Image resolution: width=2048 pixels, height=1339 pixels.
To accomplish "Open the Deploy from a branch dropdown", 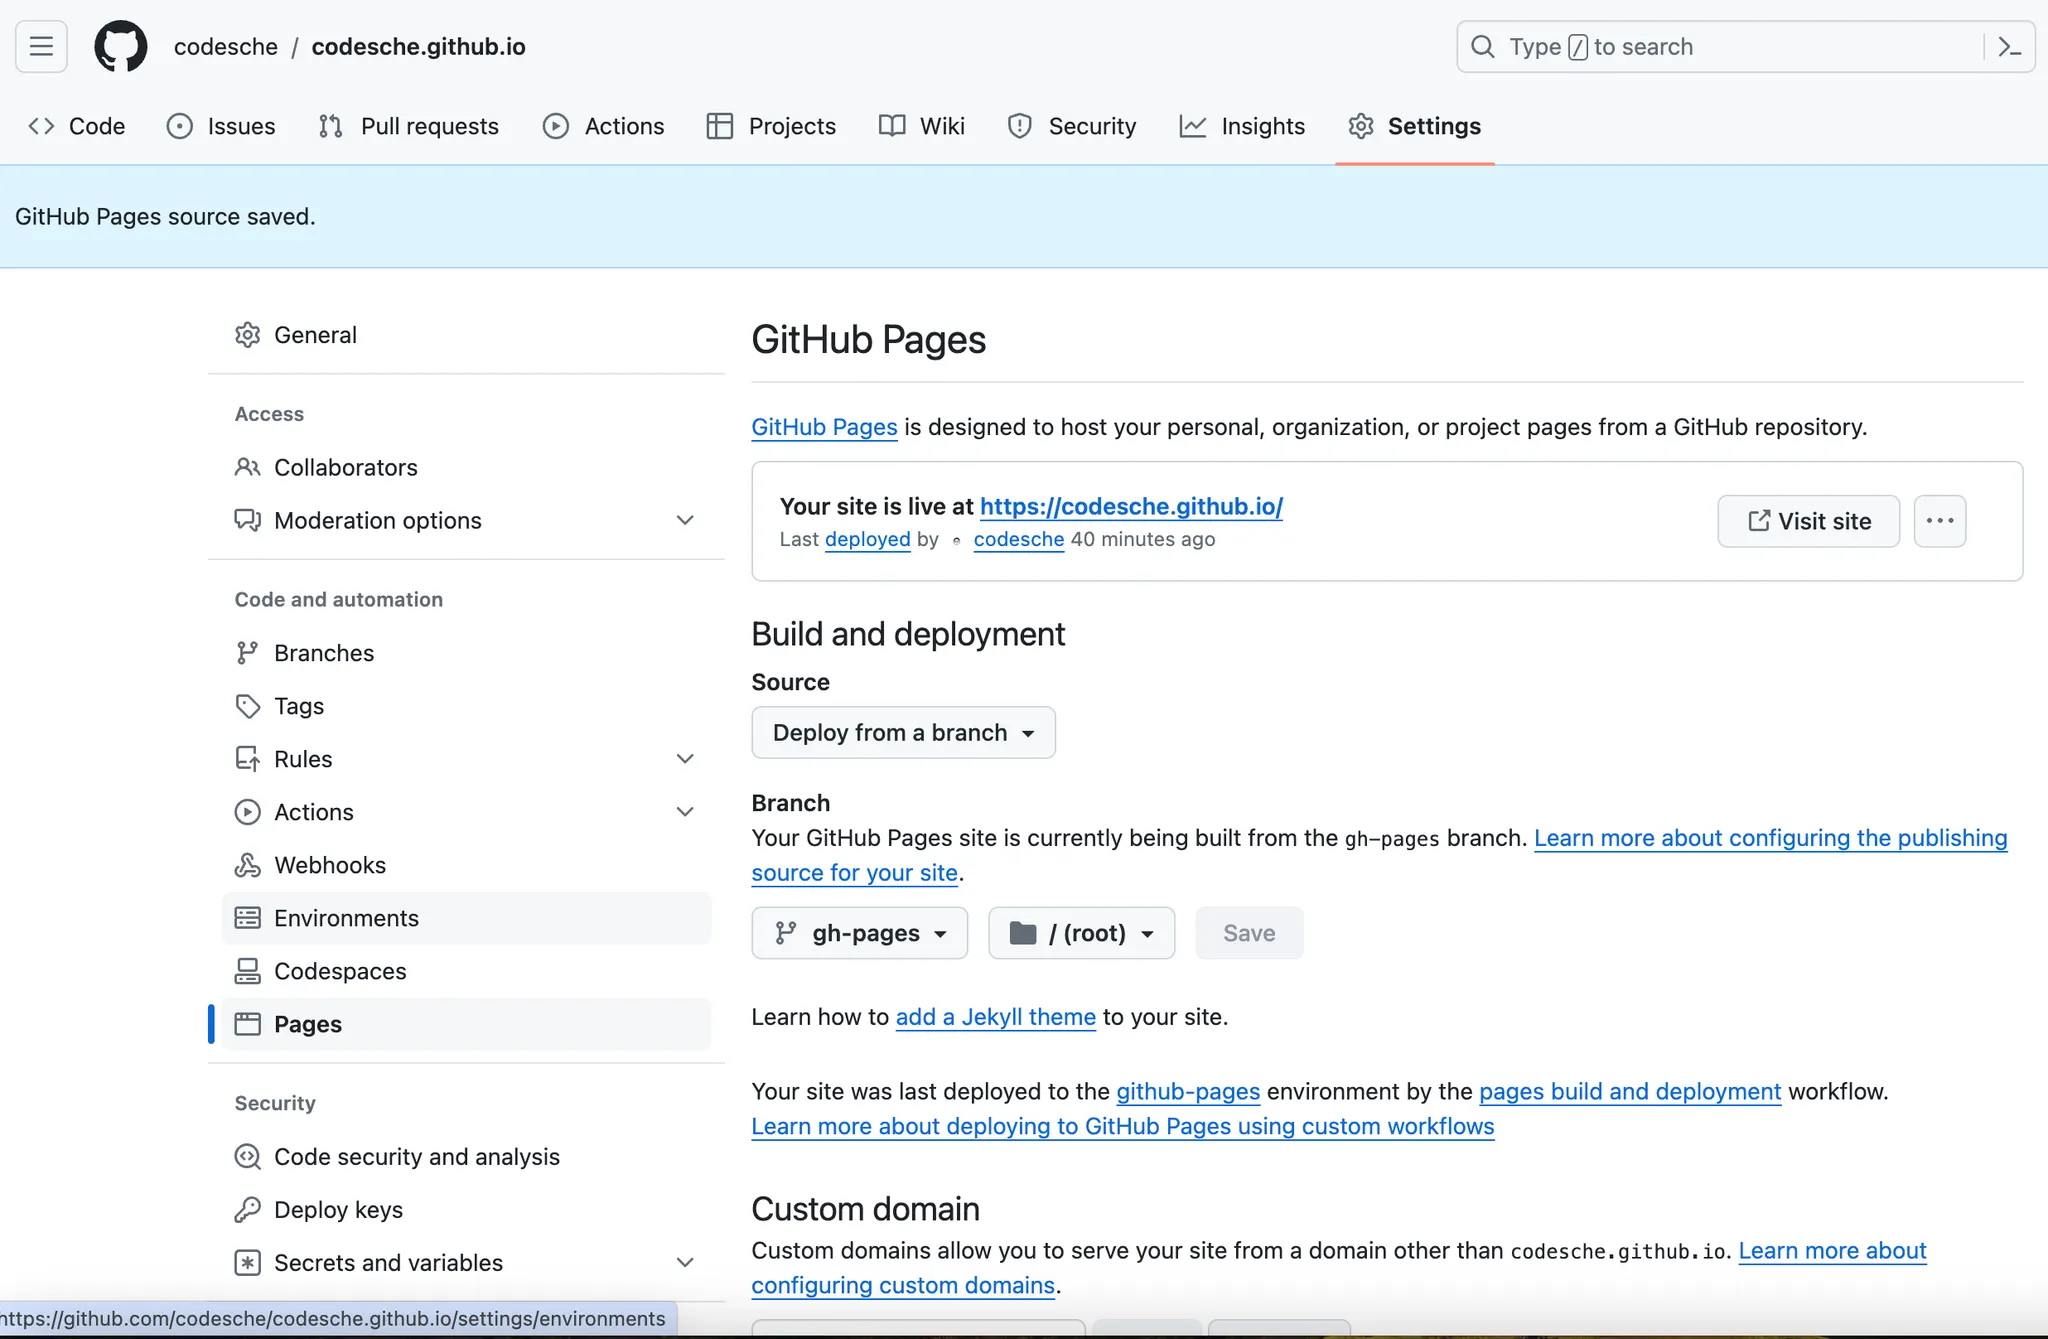I will [902, 733].
